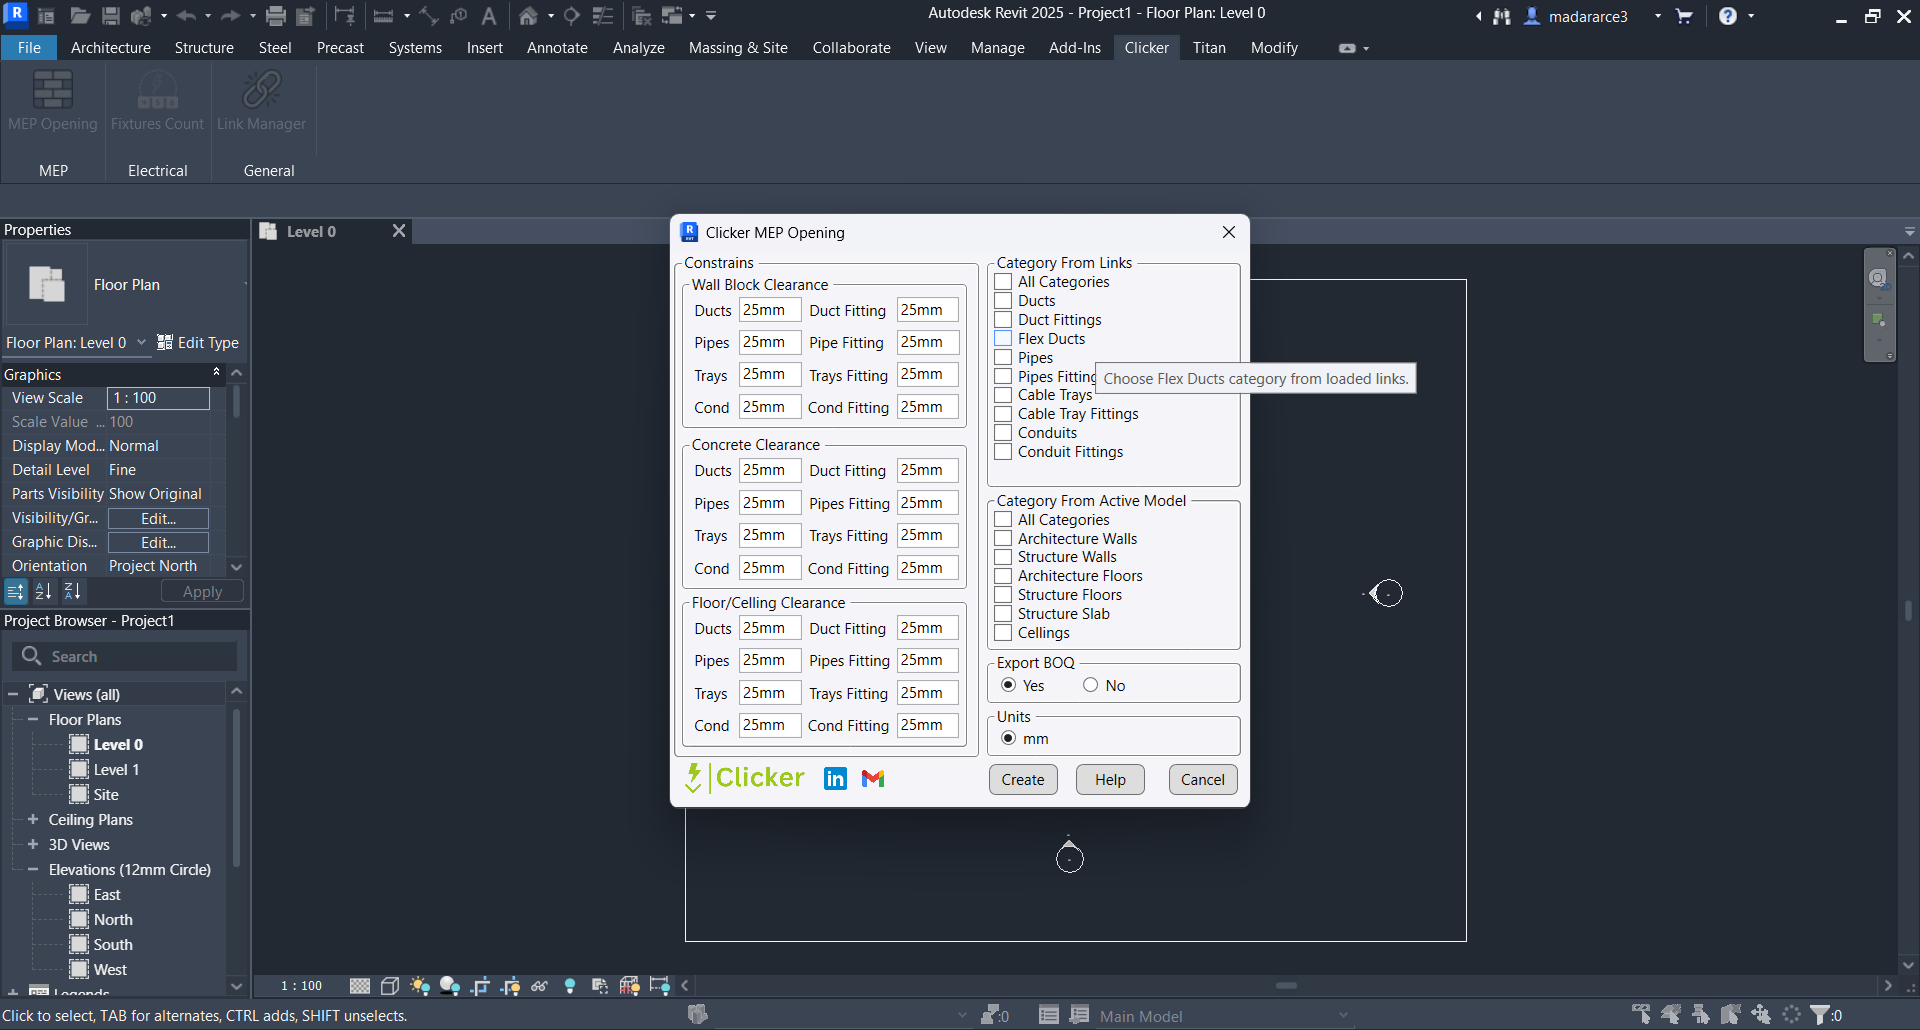The width and height of the screenshot is (1920, 1030).
Task: Click the drawing view's vertical scrollbar
Action: [1909, 610]
